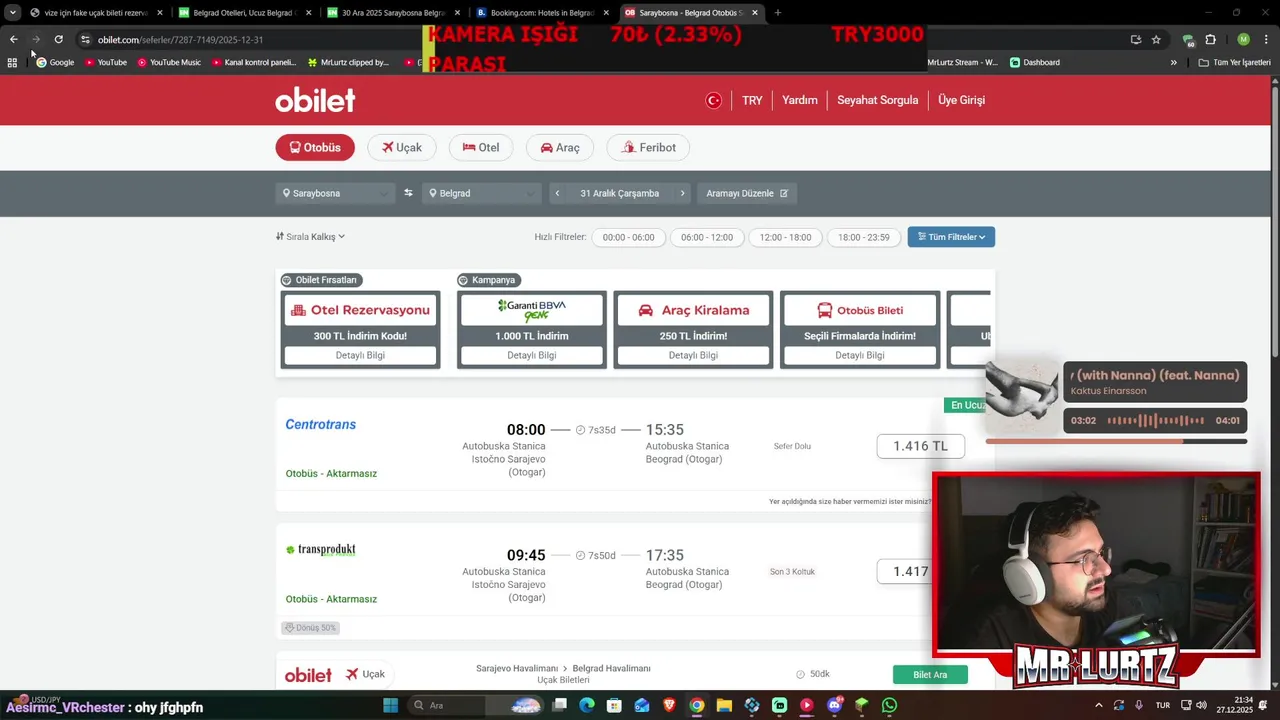Click Detaylı Bilgi under Otel Rezervasyonu
Image resolution: width=1280 pixels, height=720 pixels.
[x=360, y=355]
